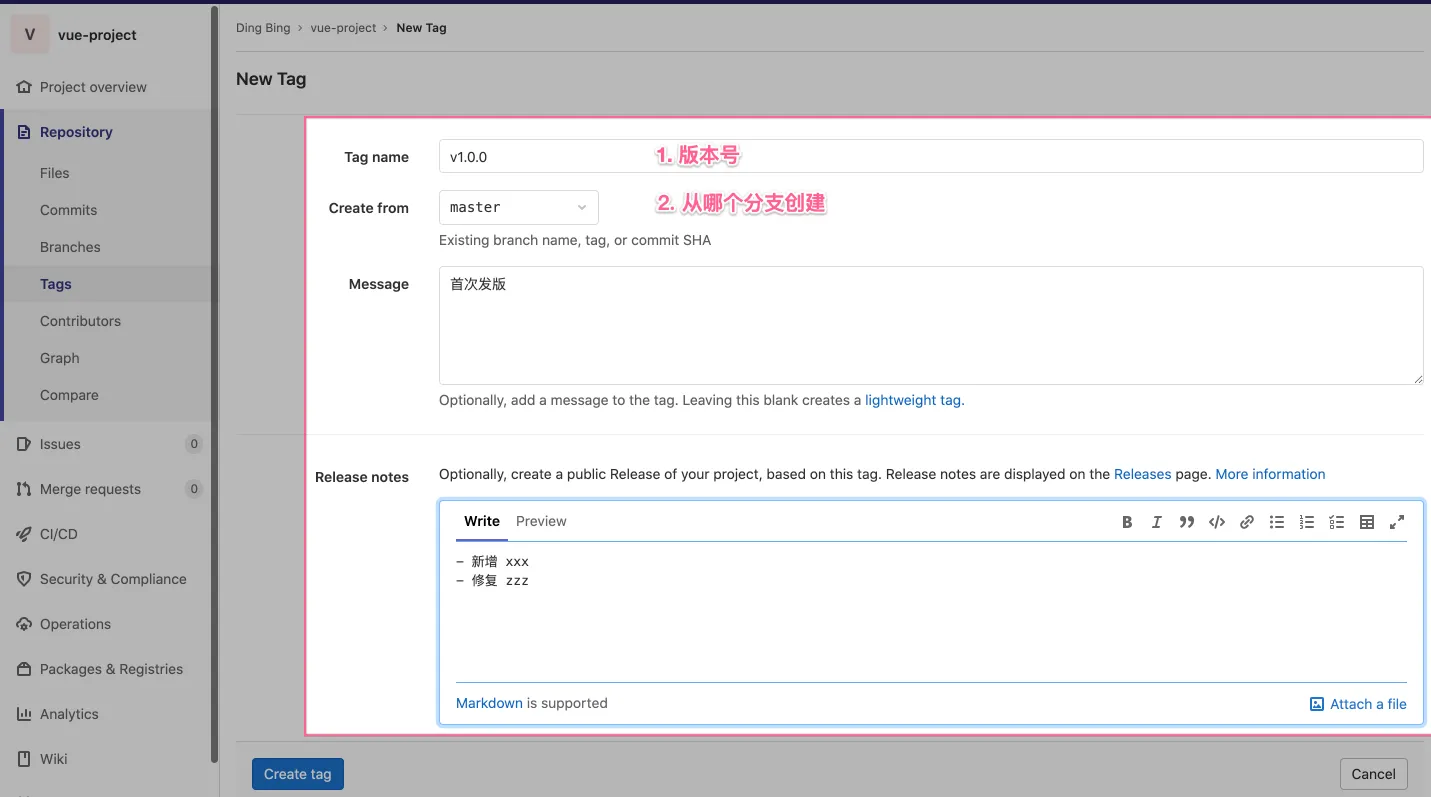Click the vue-project avatar letter V
Image resolution: width=1431 pixels, height=797 pixels.
click(x=30, y=34)
